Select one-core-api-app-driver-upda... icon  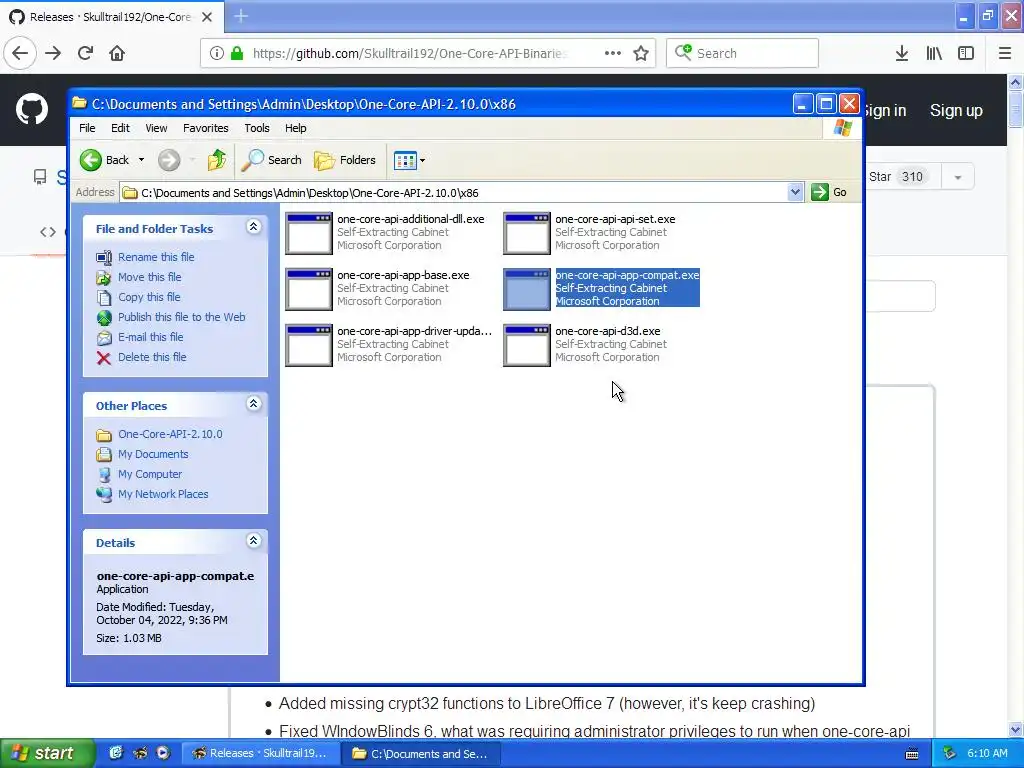point(309,345)
